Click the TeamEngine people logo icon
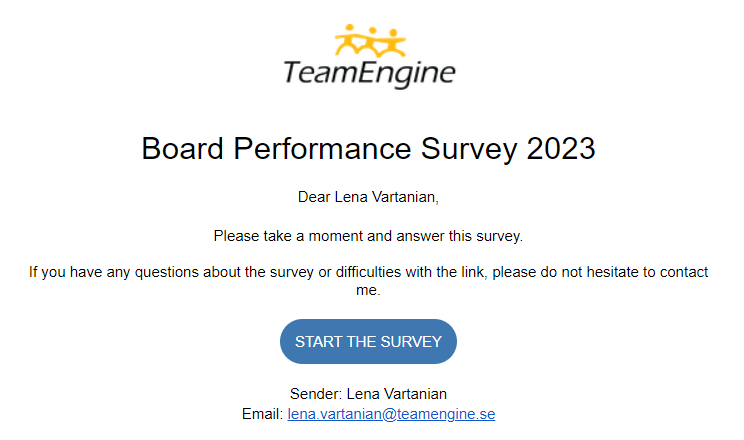Screen dimensions: 744x440 (370, 42)
